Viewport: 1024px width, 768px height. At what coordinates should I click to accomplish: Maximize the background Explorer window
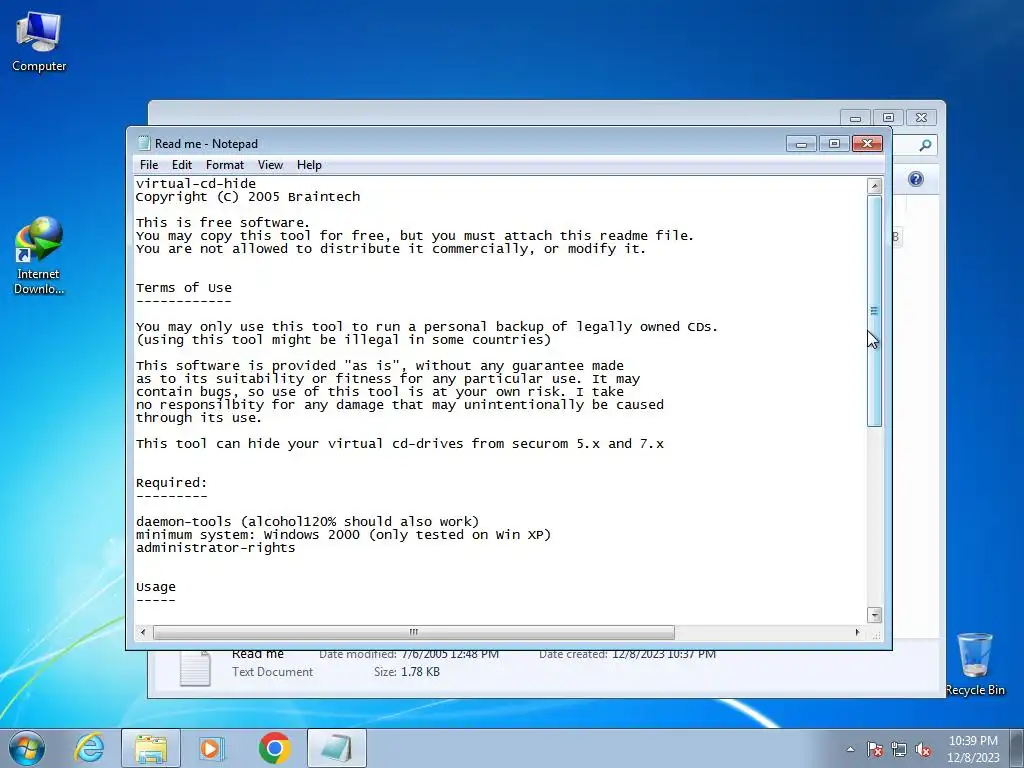pos(888,118)
